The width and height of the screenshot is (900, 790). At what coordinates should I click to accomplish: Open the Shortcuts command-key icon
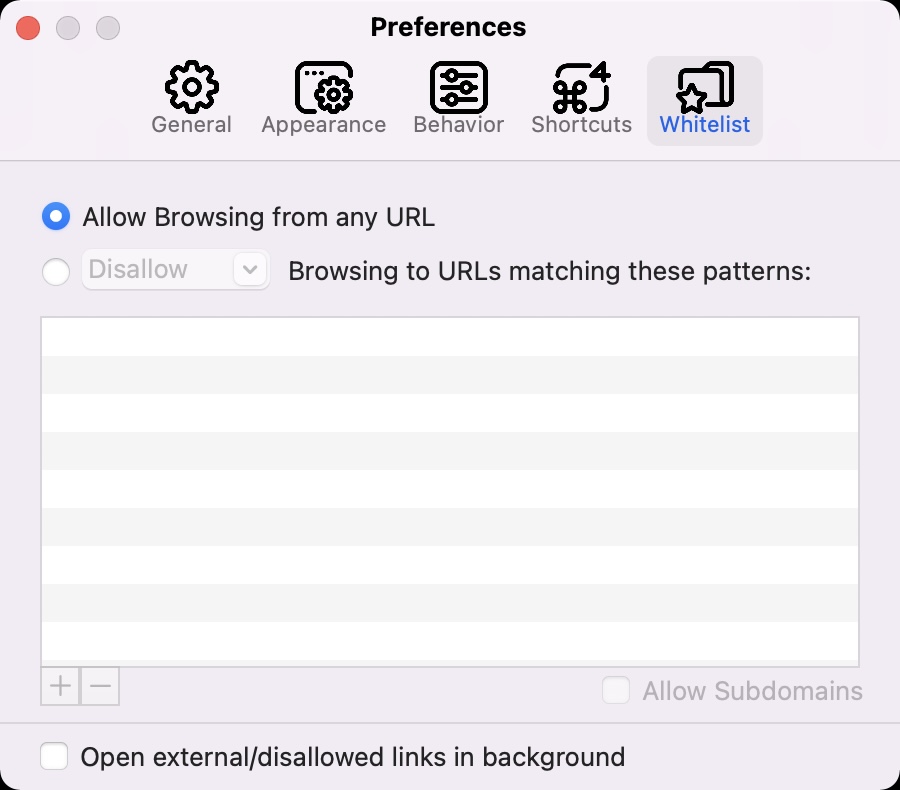pyautogui.click(x=581, y=87)
